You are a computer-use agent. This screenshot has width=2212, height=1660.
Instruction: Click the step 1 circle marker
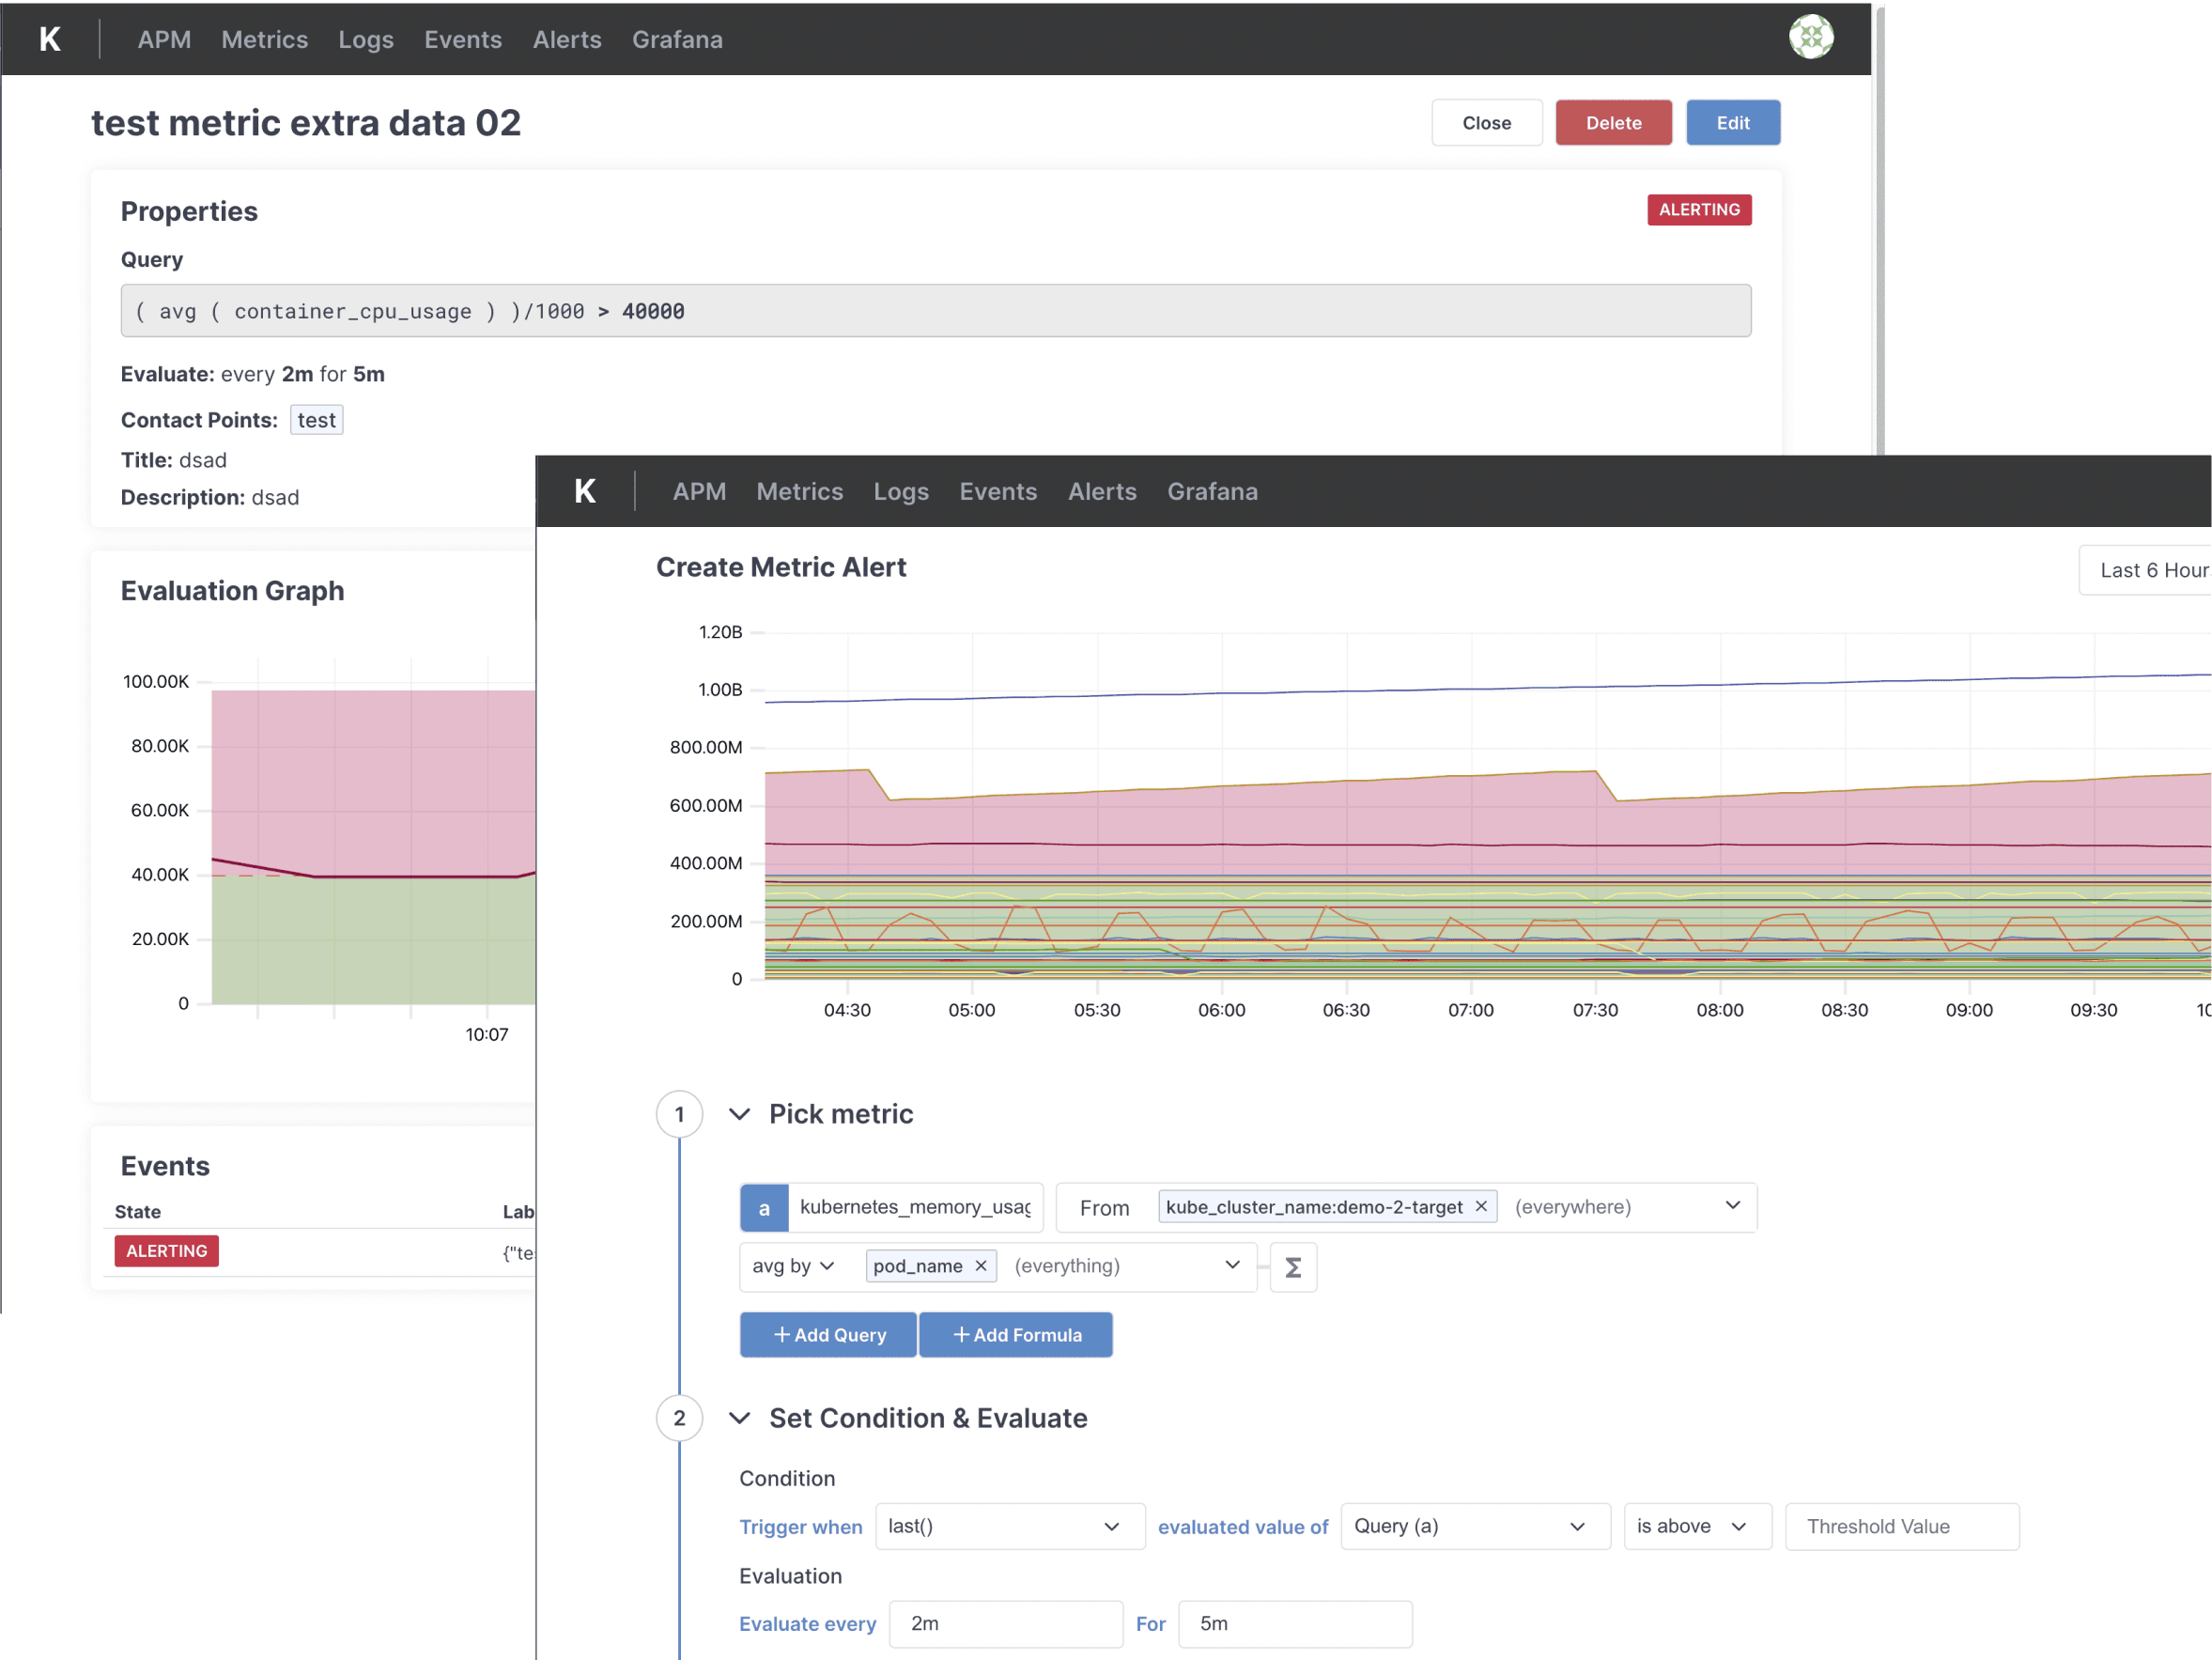point(679,1114)
